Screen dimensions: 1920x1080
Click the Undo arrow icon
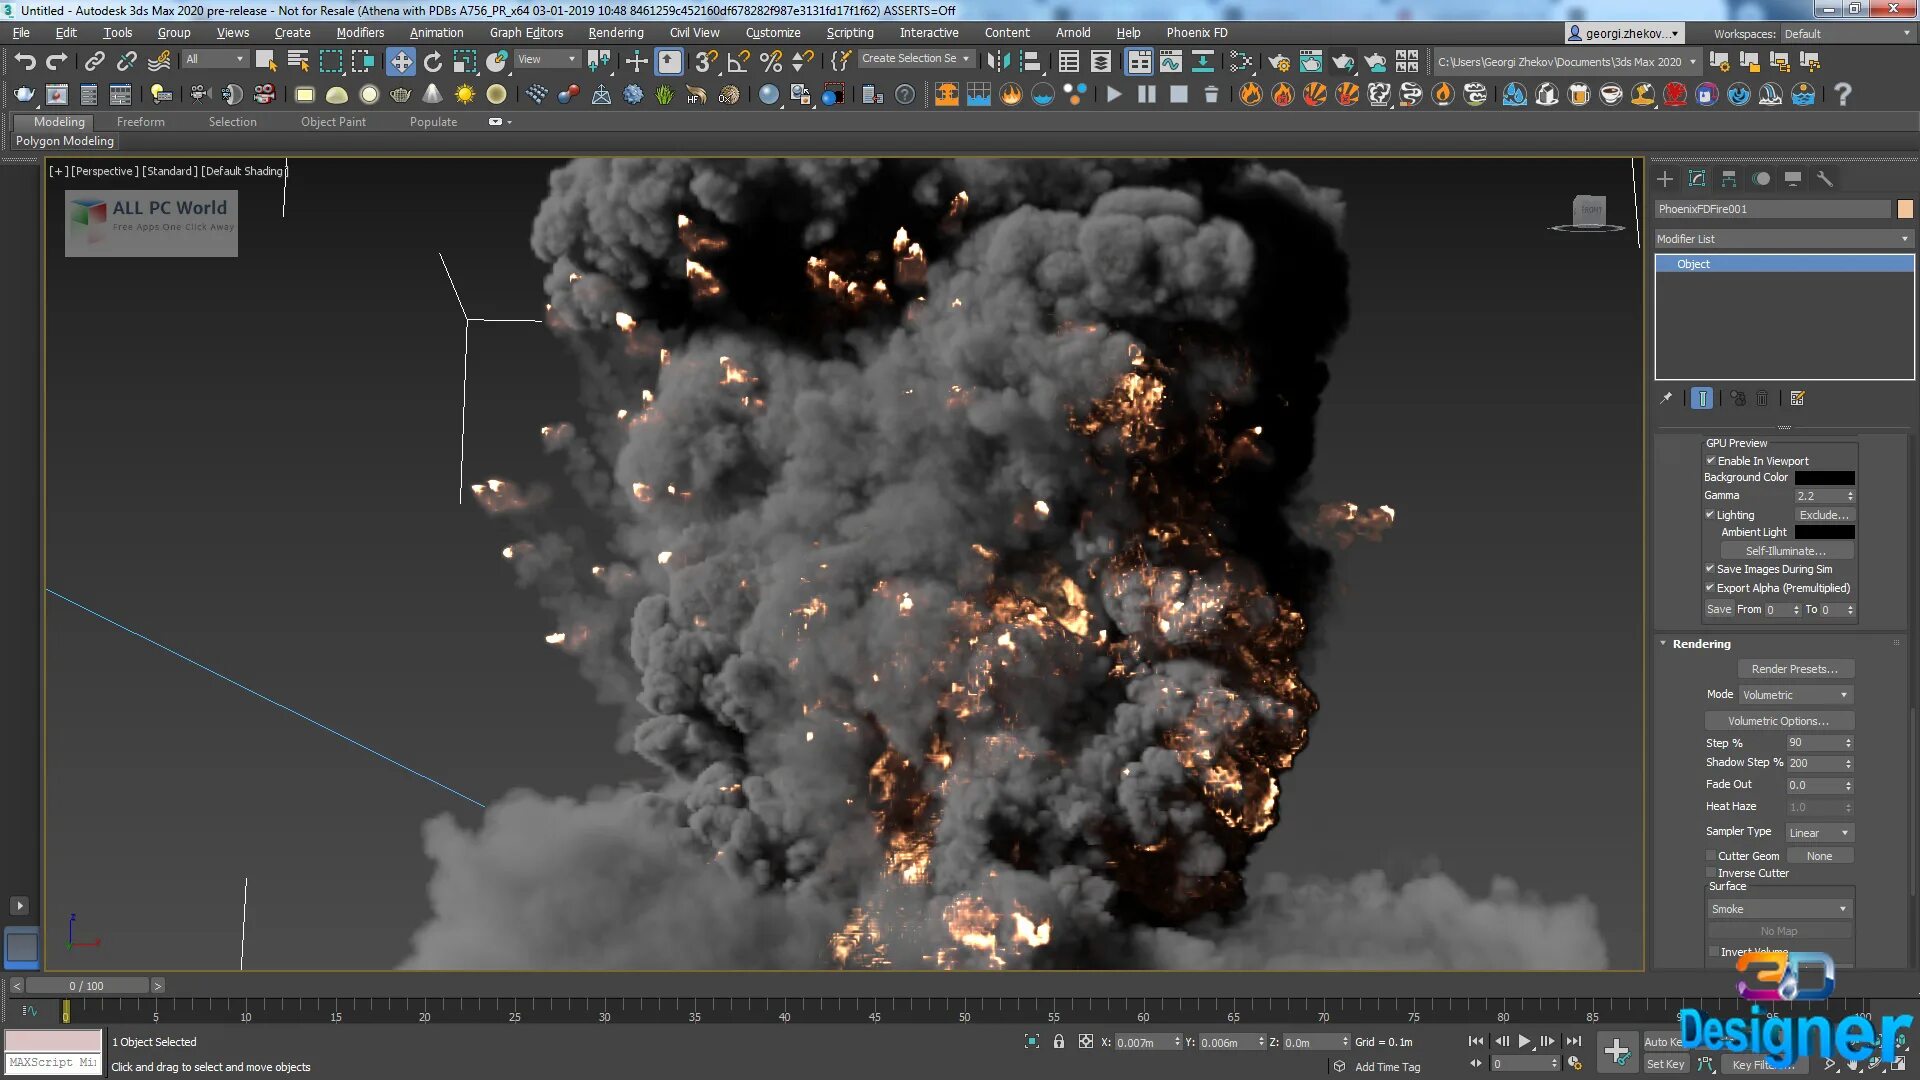click(x=25, y=62)
